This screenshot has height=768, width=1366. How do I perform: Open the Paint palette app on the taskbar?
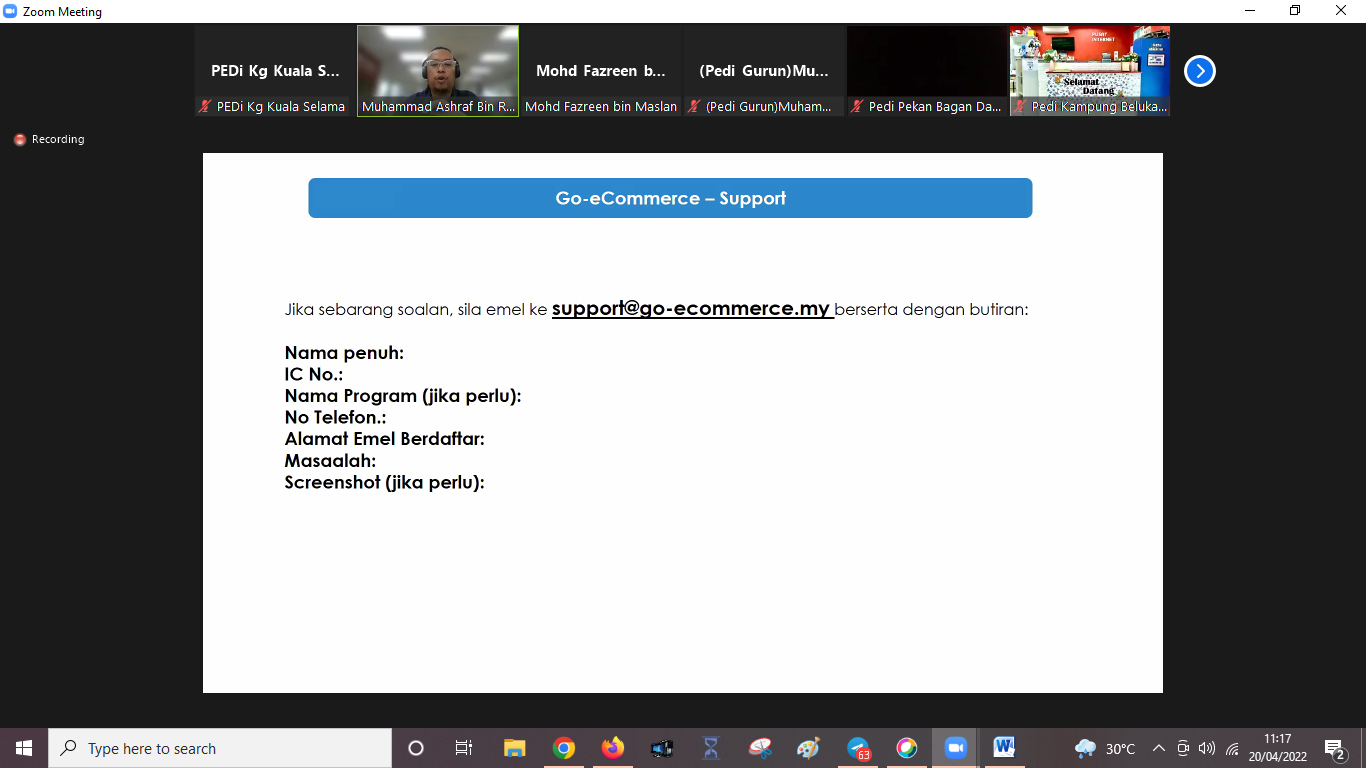pos(809,748)
